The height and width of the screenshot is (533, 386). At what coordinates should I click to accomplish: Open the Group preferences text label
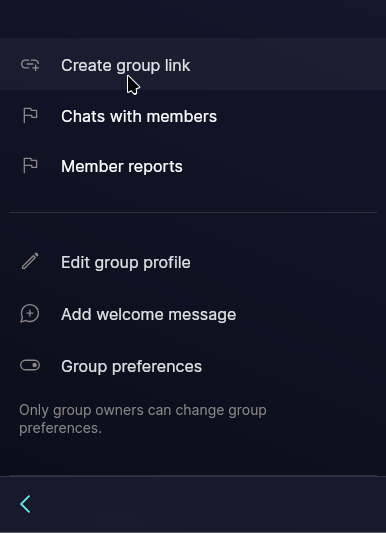(131, 367)
